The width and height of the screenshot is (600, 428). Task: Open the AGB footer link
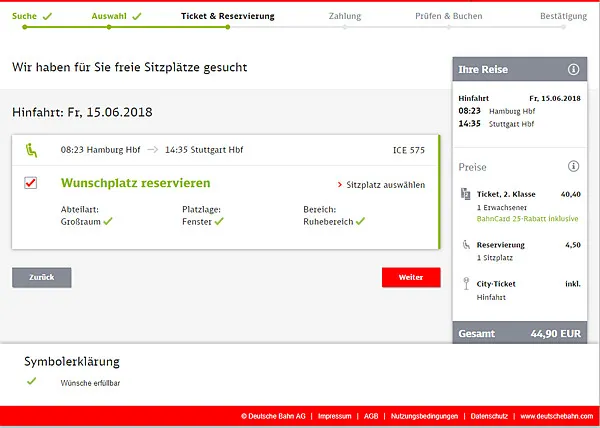[371, 416]
